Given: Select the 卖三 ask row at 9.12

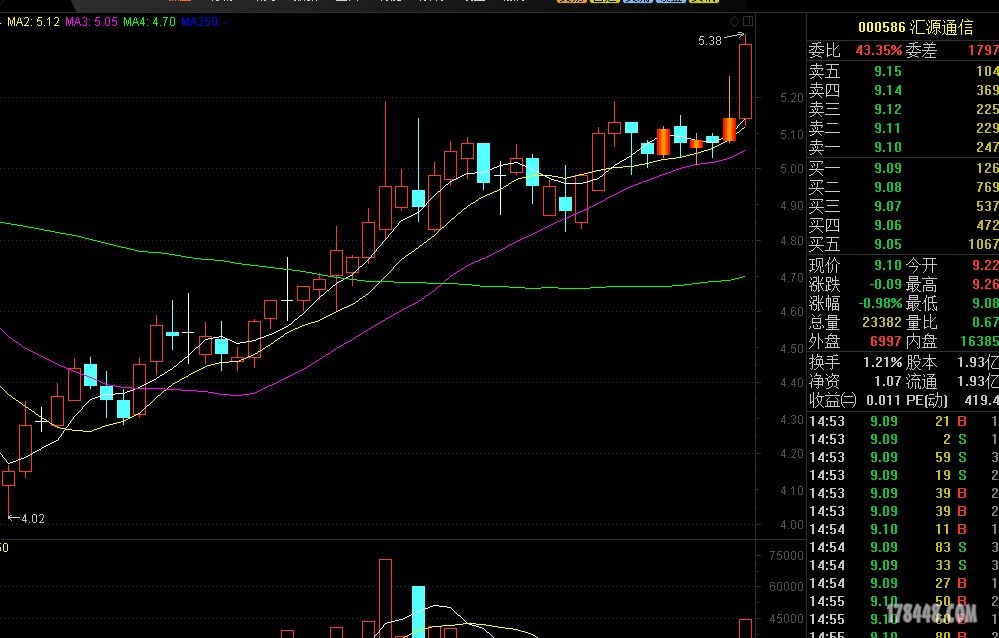Looking at the screenshot, I should (x=903, y=110).
